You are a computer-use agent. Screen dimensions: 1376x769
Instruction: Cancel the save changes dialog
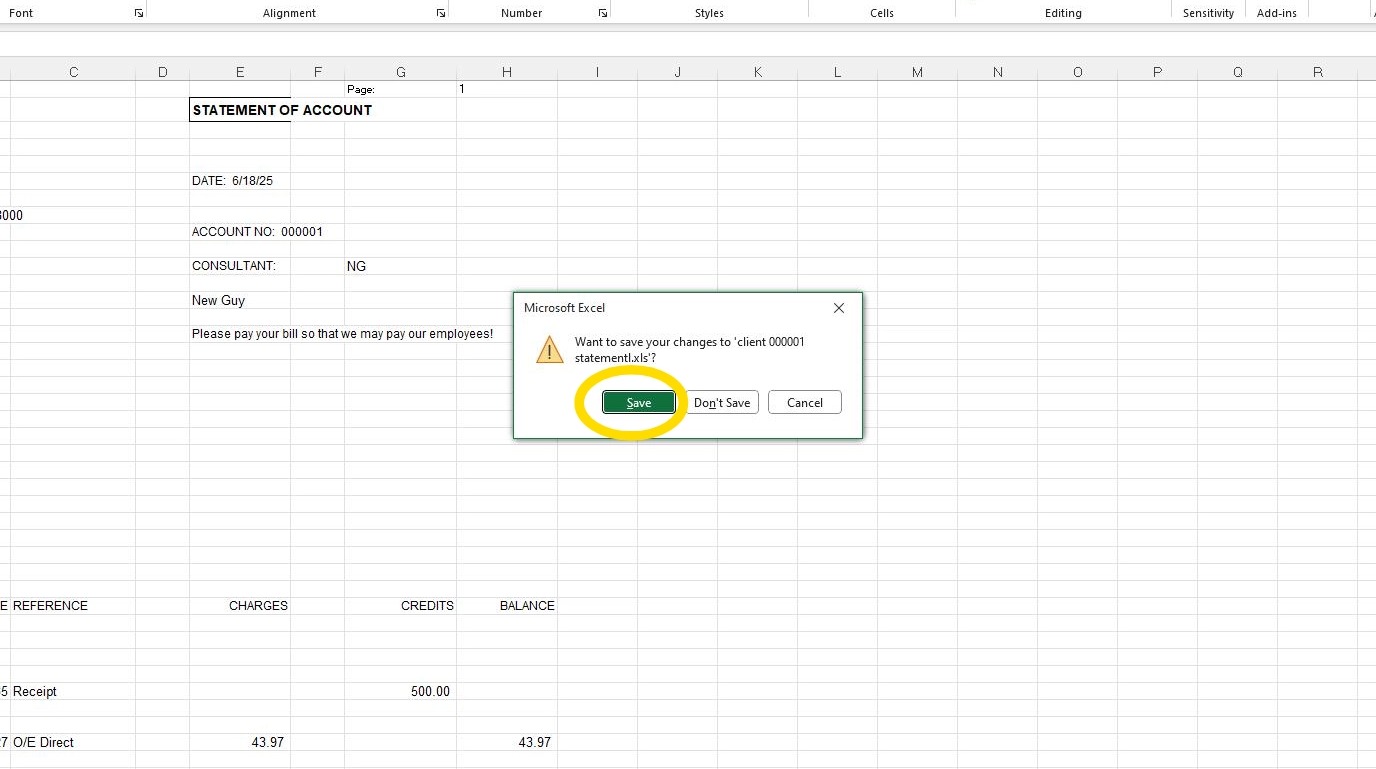805,402
